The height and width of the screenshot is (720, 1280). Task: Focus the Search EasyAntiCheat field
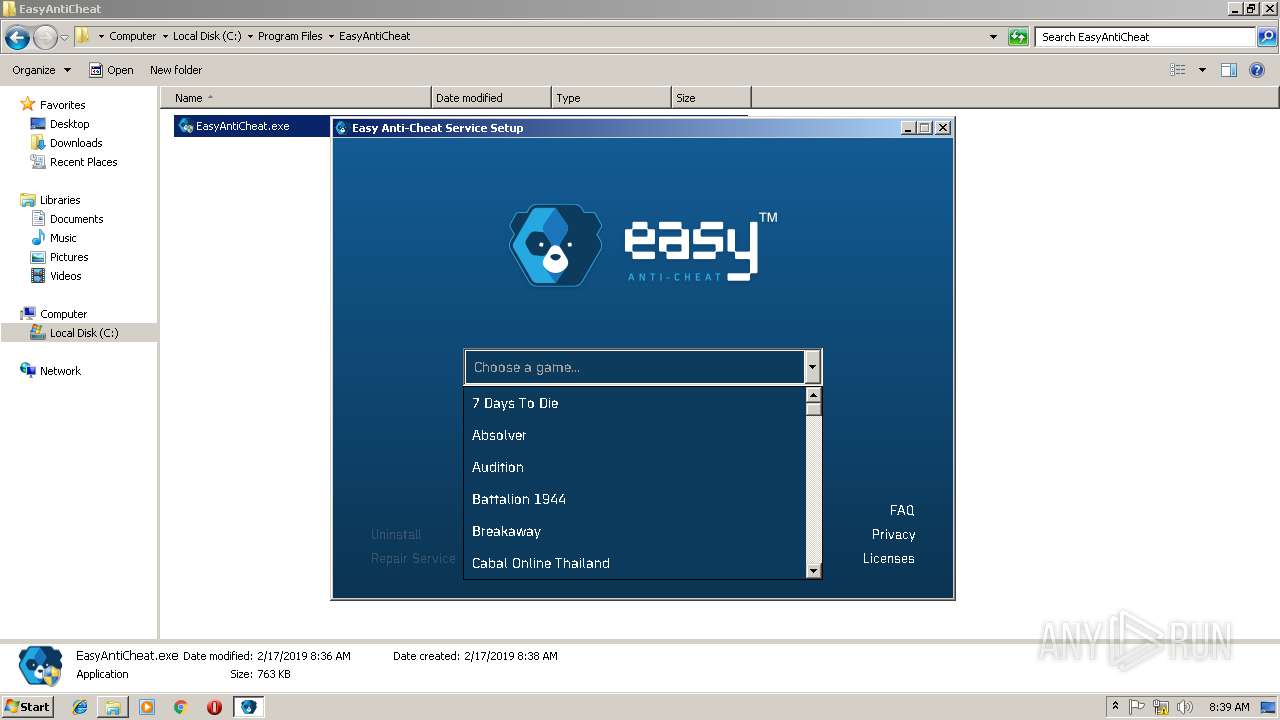(1146, 37)
